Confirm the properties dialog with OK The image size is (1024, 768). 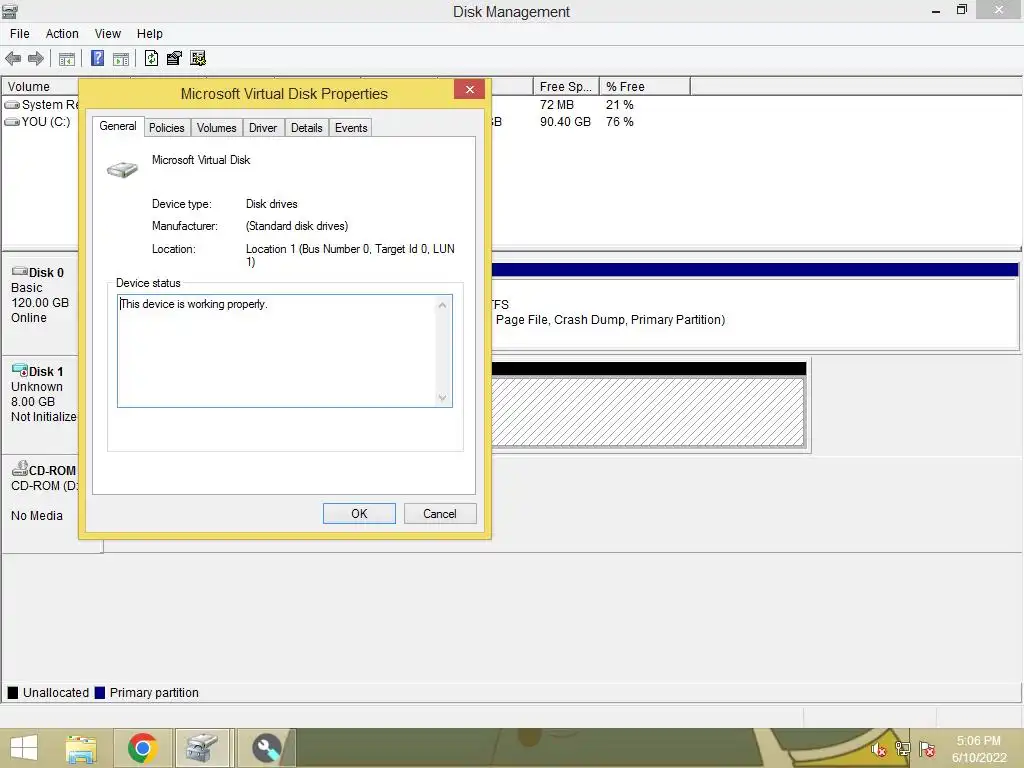[359, 514]
